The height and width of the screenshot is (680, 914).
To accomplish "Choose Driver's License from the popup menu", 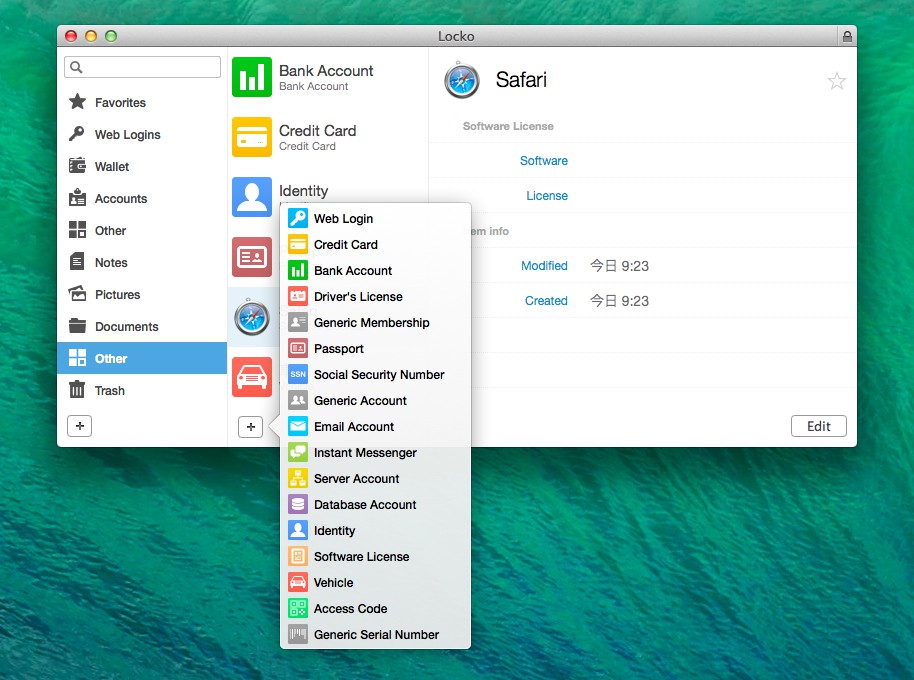I will [x=375, y=297].
